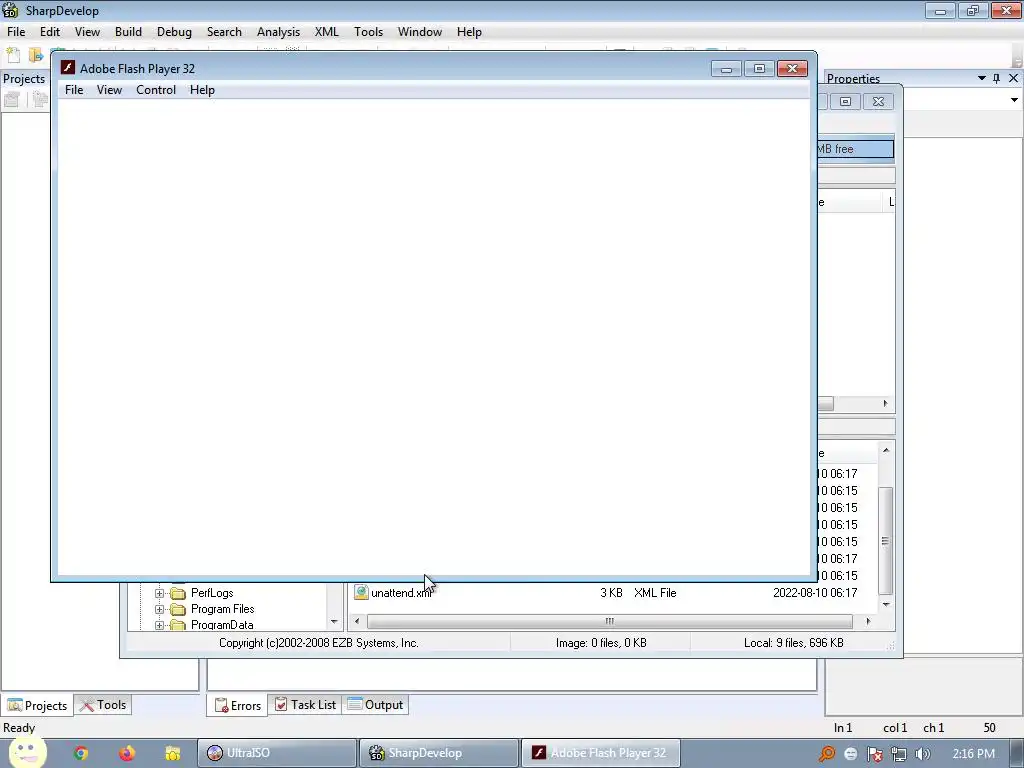Click the SharpDevelop title bar app icon

(x=10, y=10)
